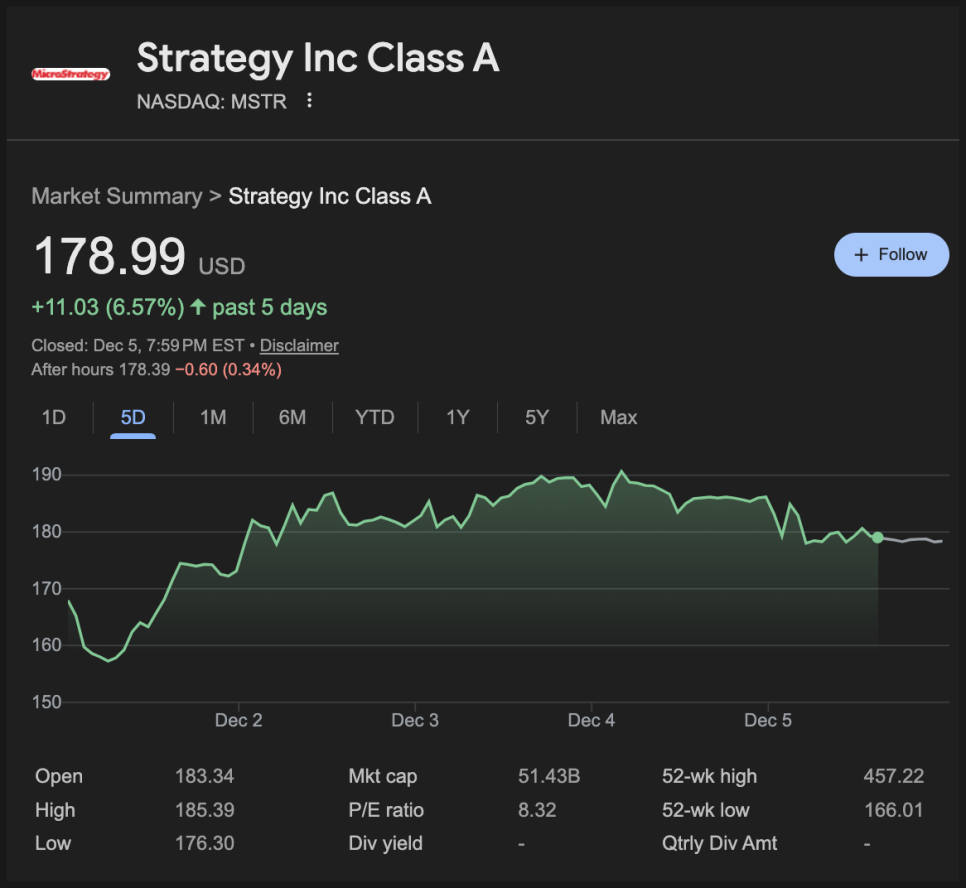966x888 pixels.
Task: Click the Mkt cap value 51.43B
Action: point(549,776)
